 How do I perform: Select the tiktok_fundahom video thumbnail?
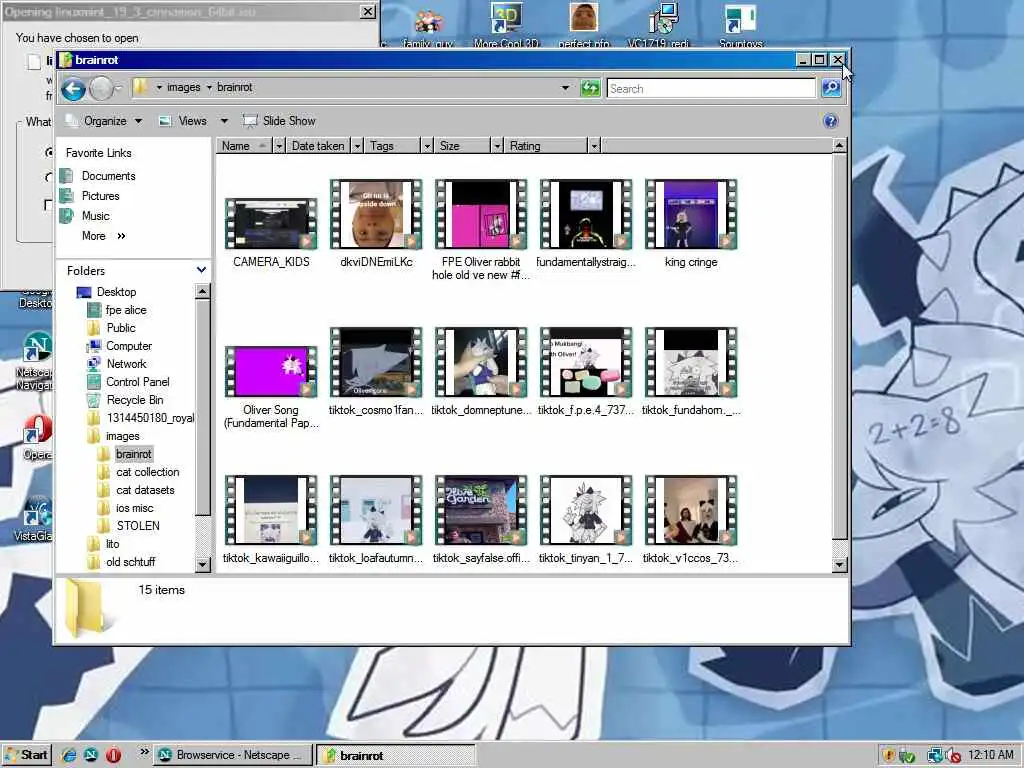tap(691, 363)
